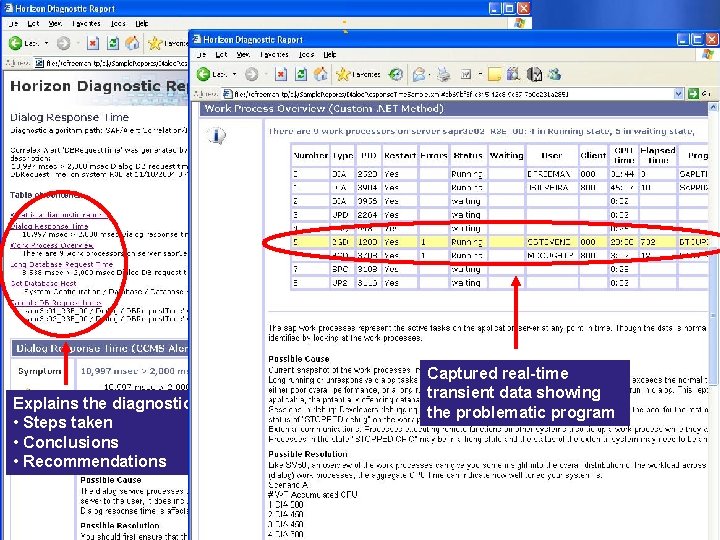
Task: Print the report using the printer icon
Action: click(444, 74)
